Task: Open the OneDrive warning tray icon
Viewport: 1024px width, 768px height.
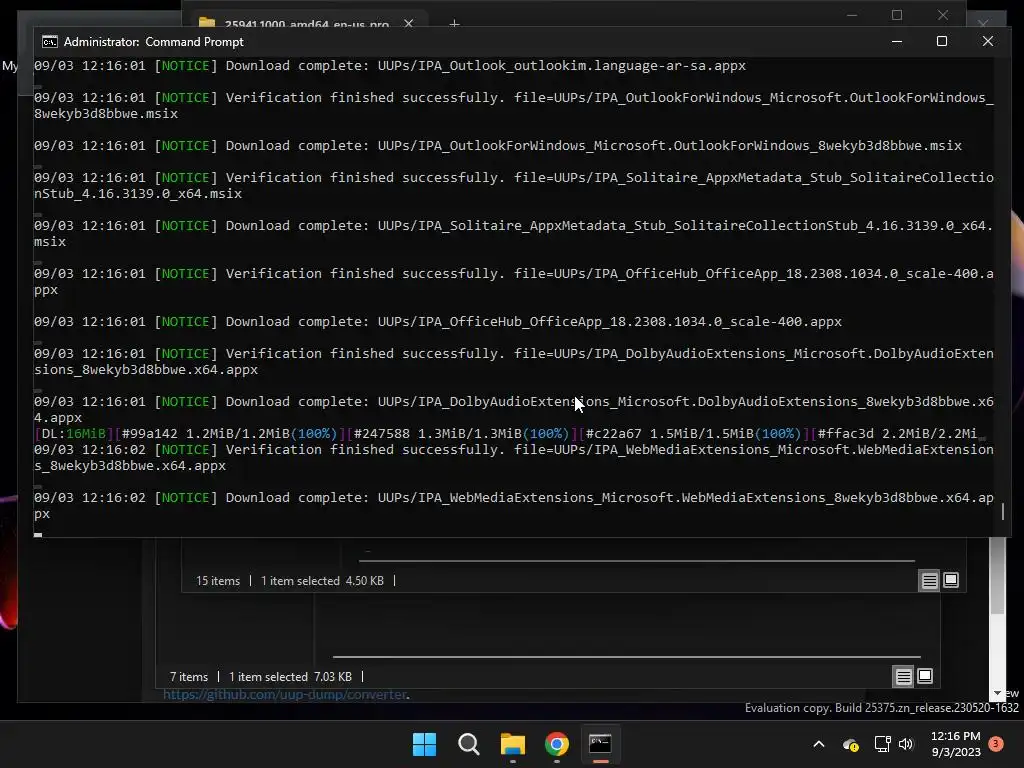Action: [850, 744]
